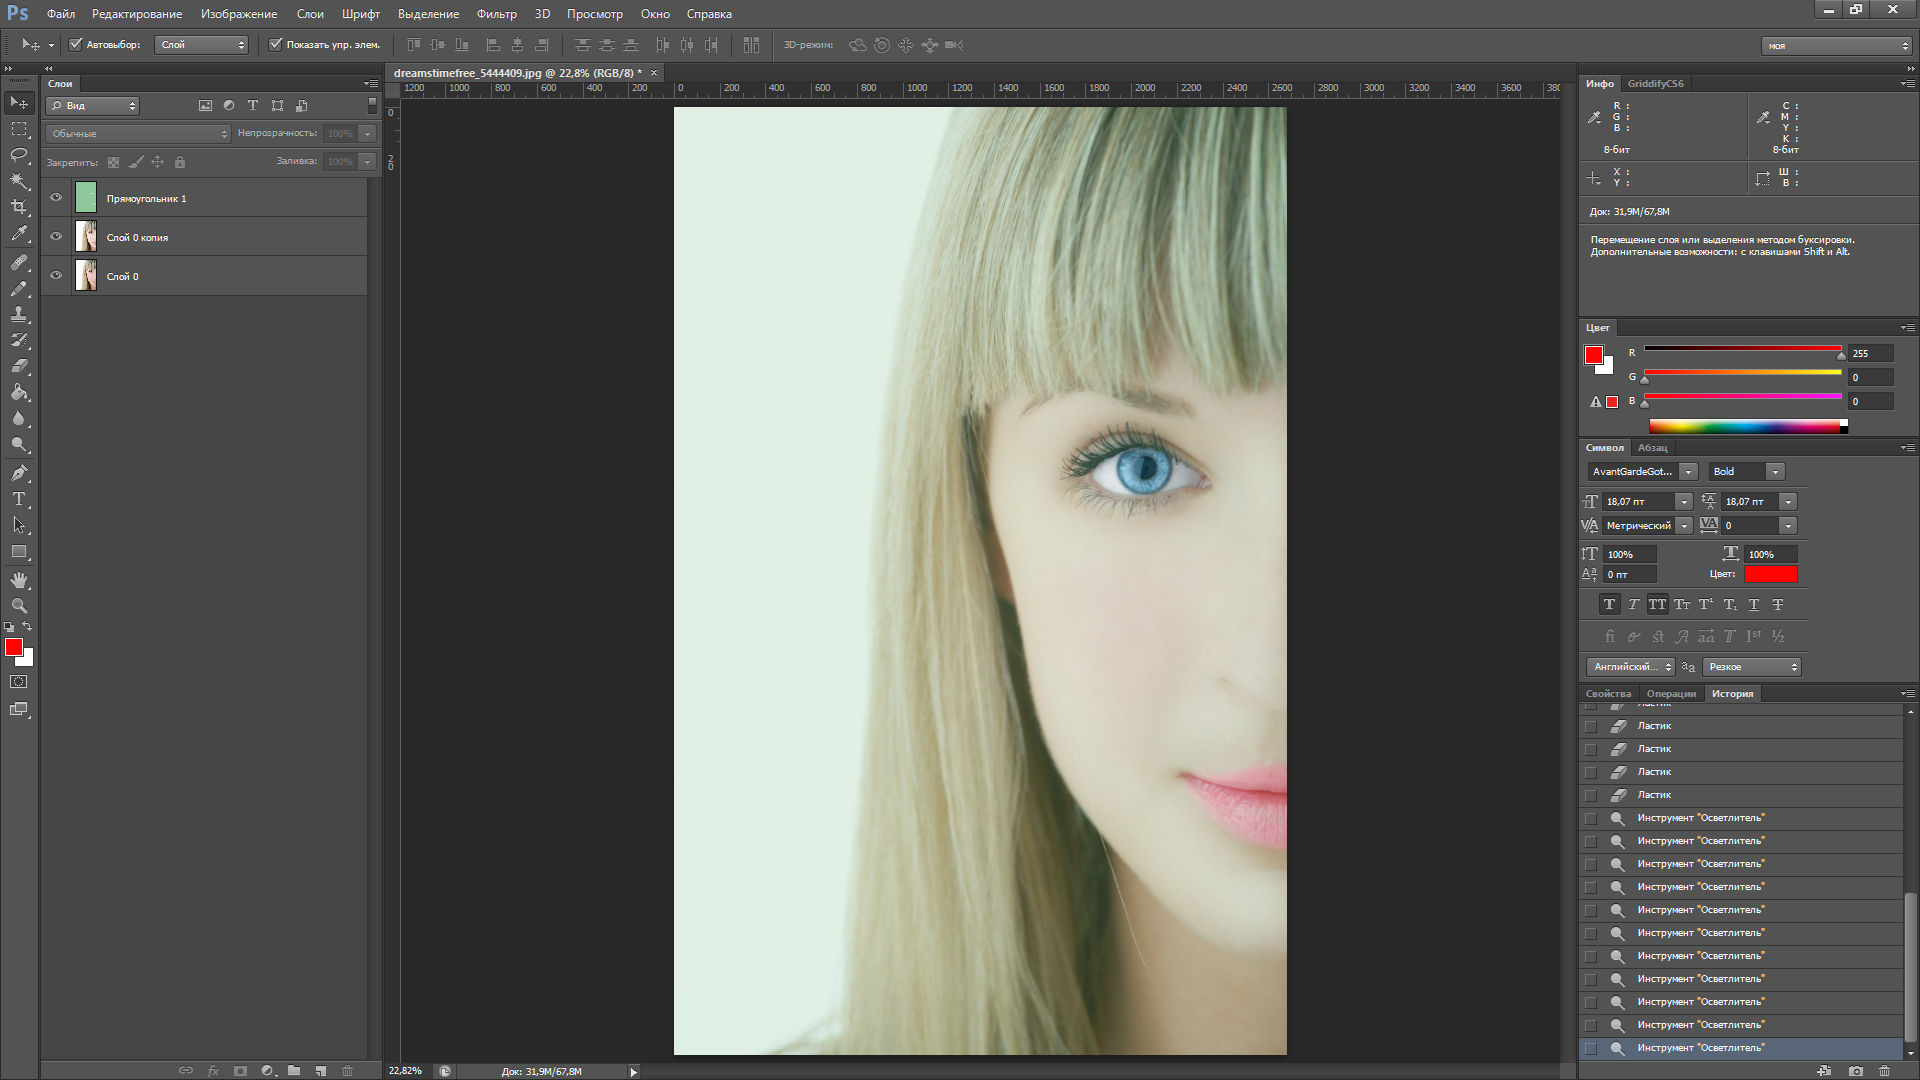Close the dreamstimefree document tab

coord(654,73)
